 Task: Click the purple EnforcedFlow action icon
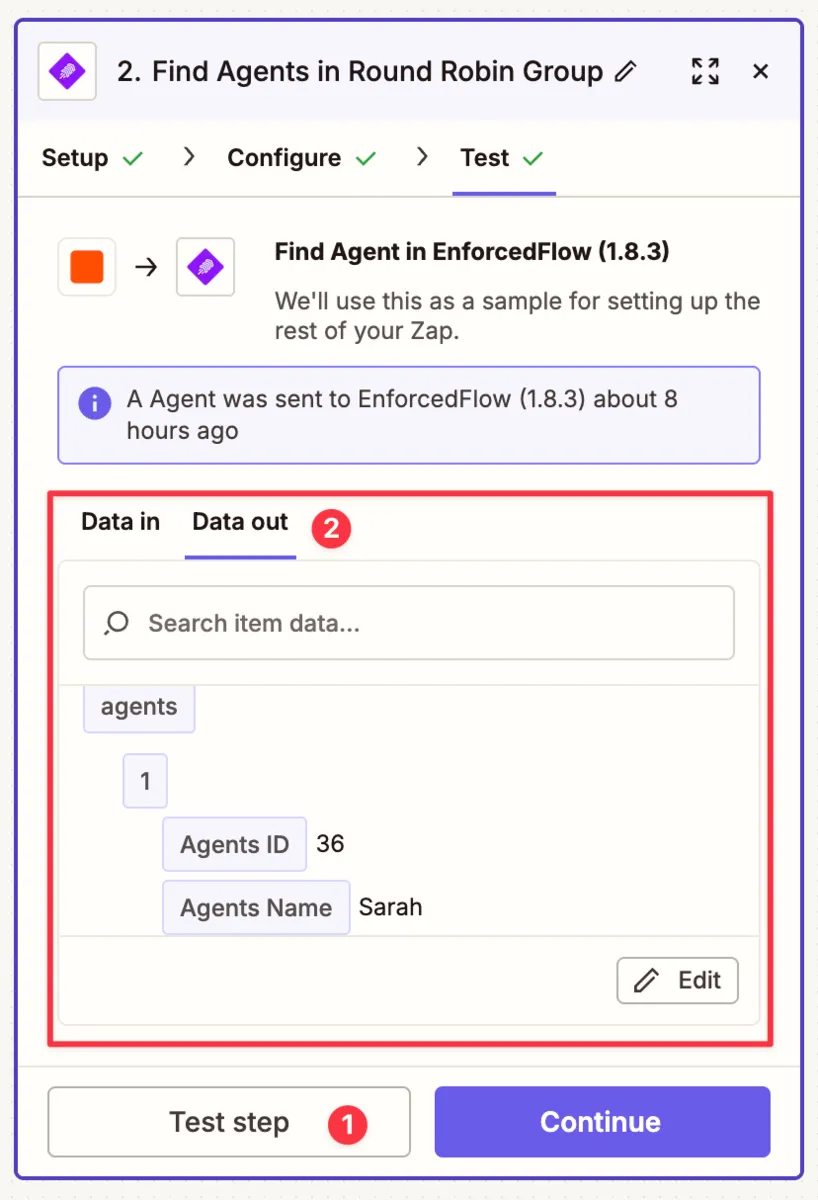[205, 267]
